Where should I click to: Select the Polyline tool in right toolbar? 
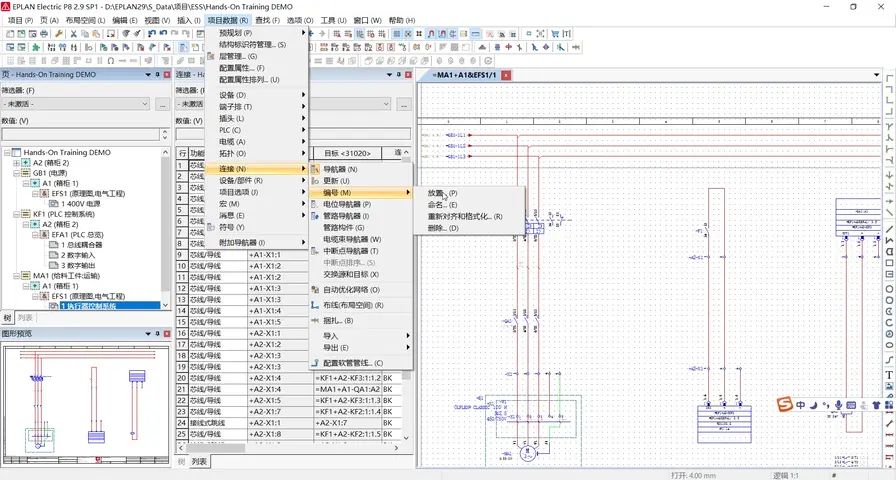[890, 240]
